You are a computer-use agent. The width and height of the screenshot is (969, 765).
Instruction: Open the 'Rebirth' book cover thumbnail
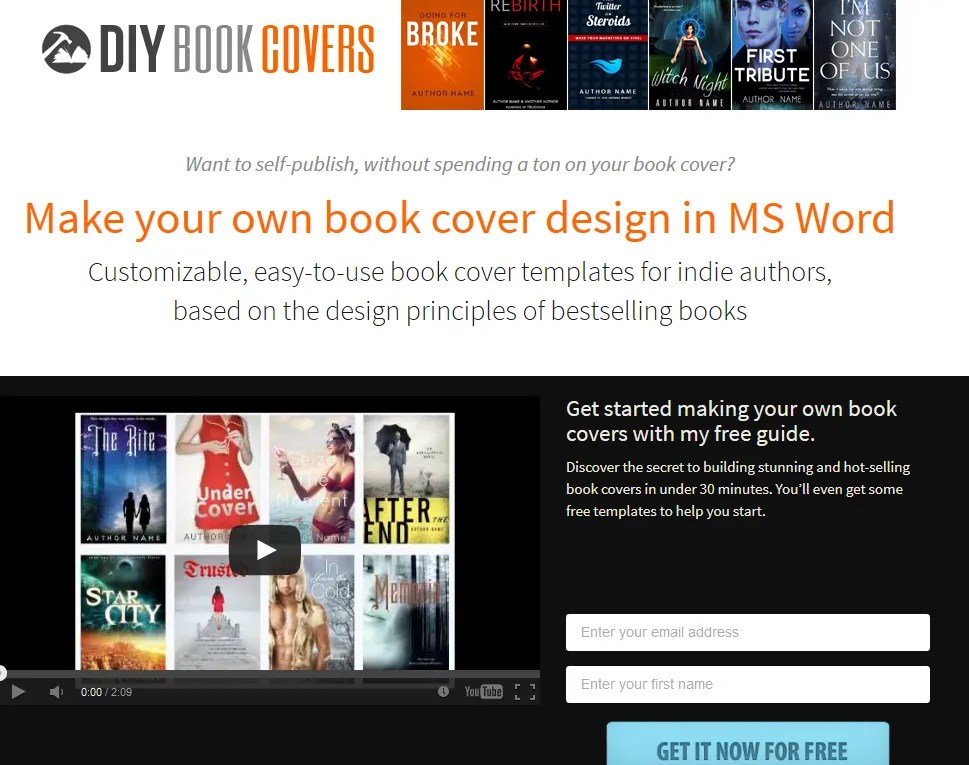(x=524, y=55)
